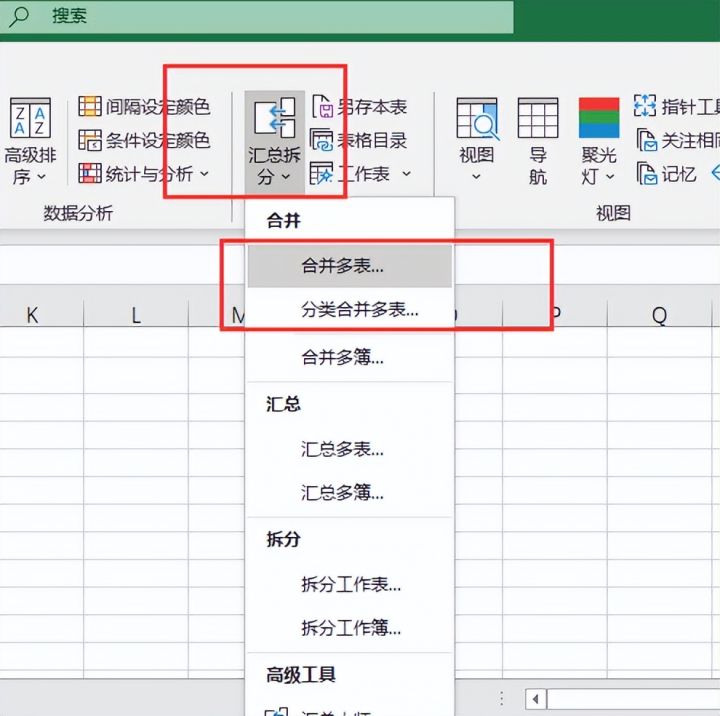This screenshot has height=716, width=720.
Task: Select menu item 合并多表...
Action: [x=350, y=266]
